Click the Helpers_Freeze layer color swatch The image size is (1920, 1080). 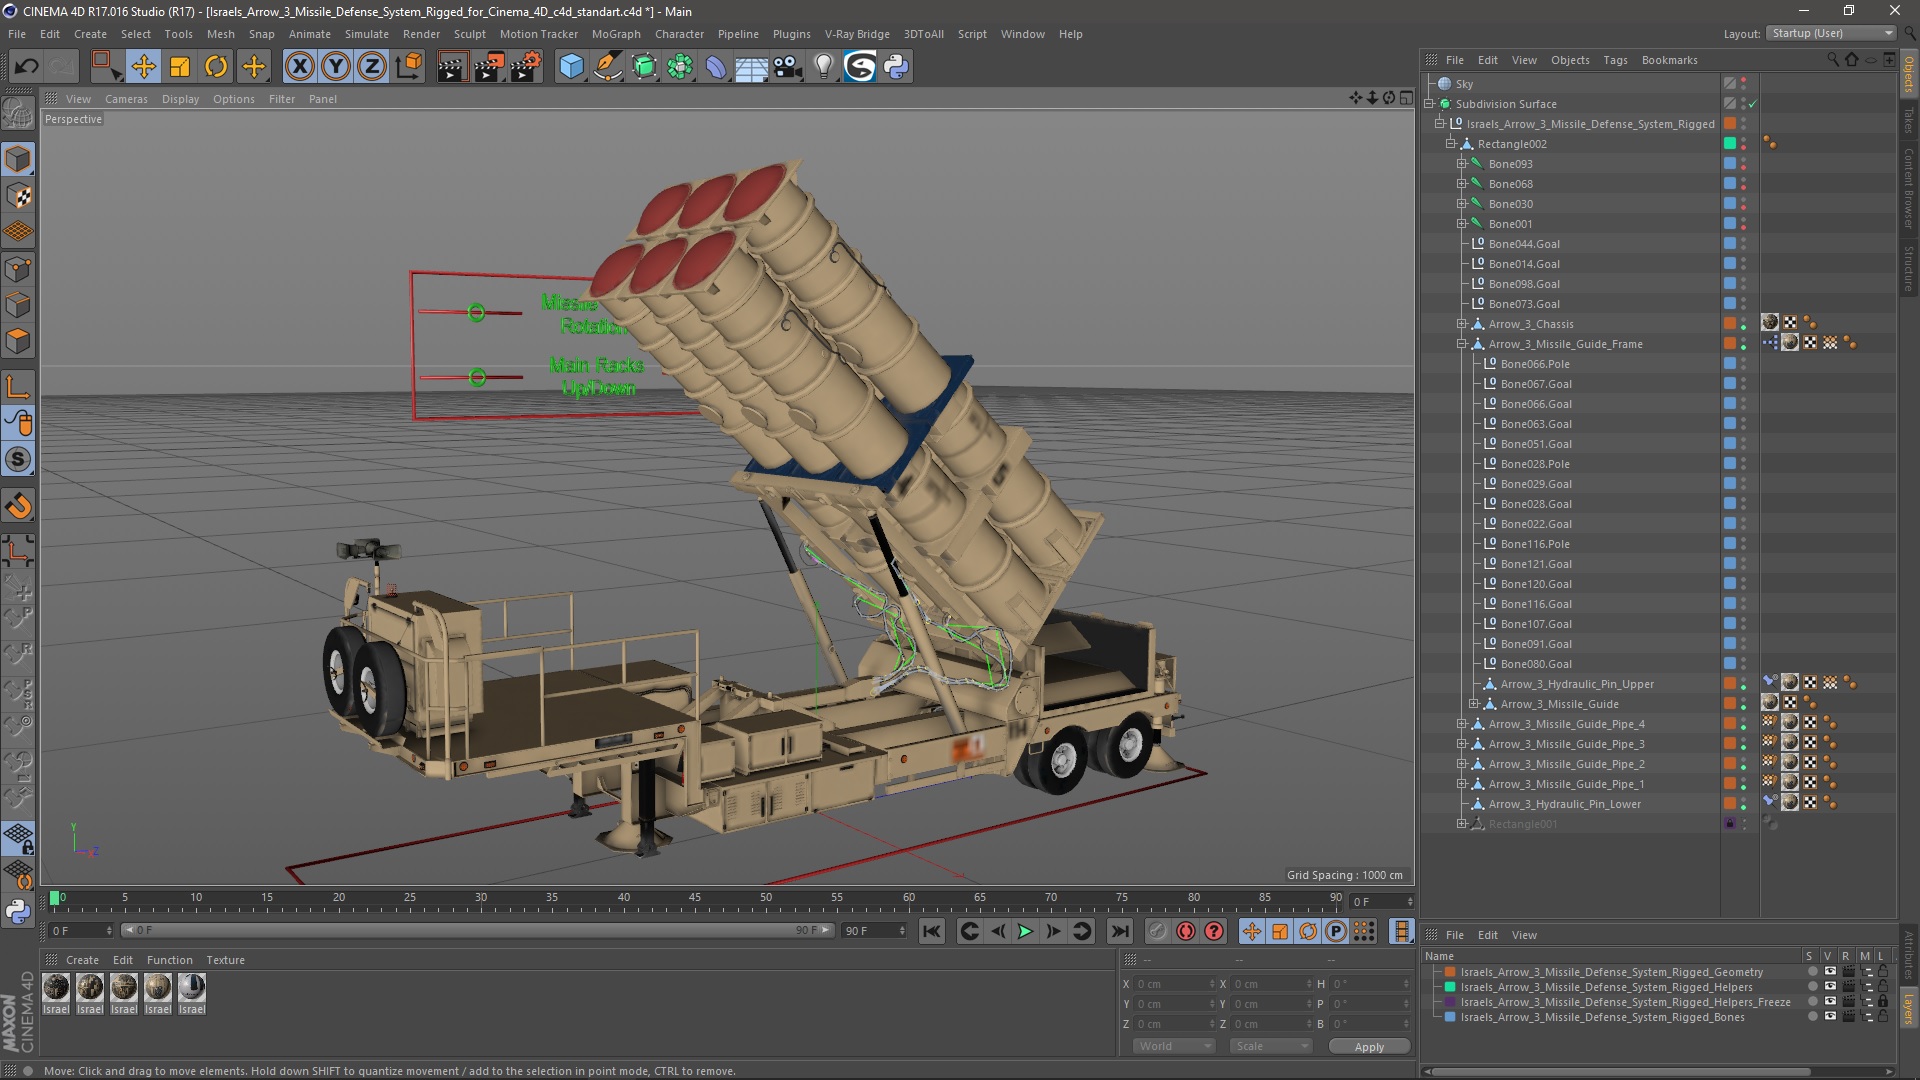(x=1450, y=1002)
